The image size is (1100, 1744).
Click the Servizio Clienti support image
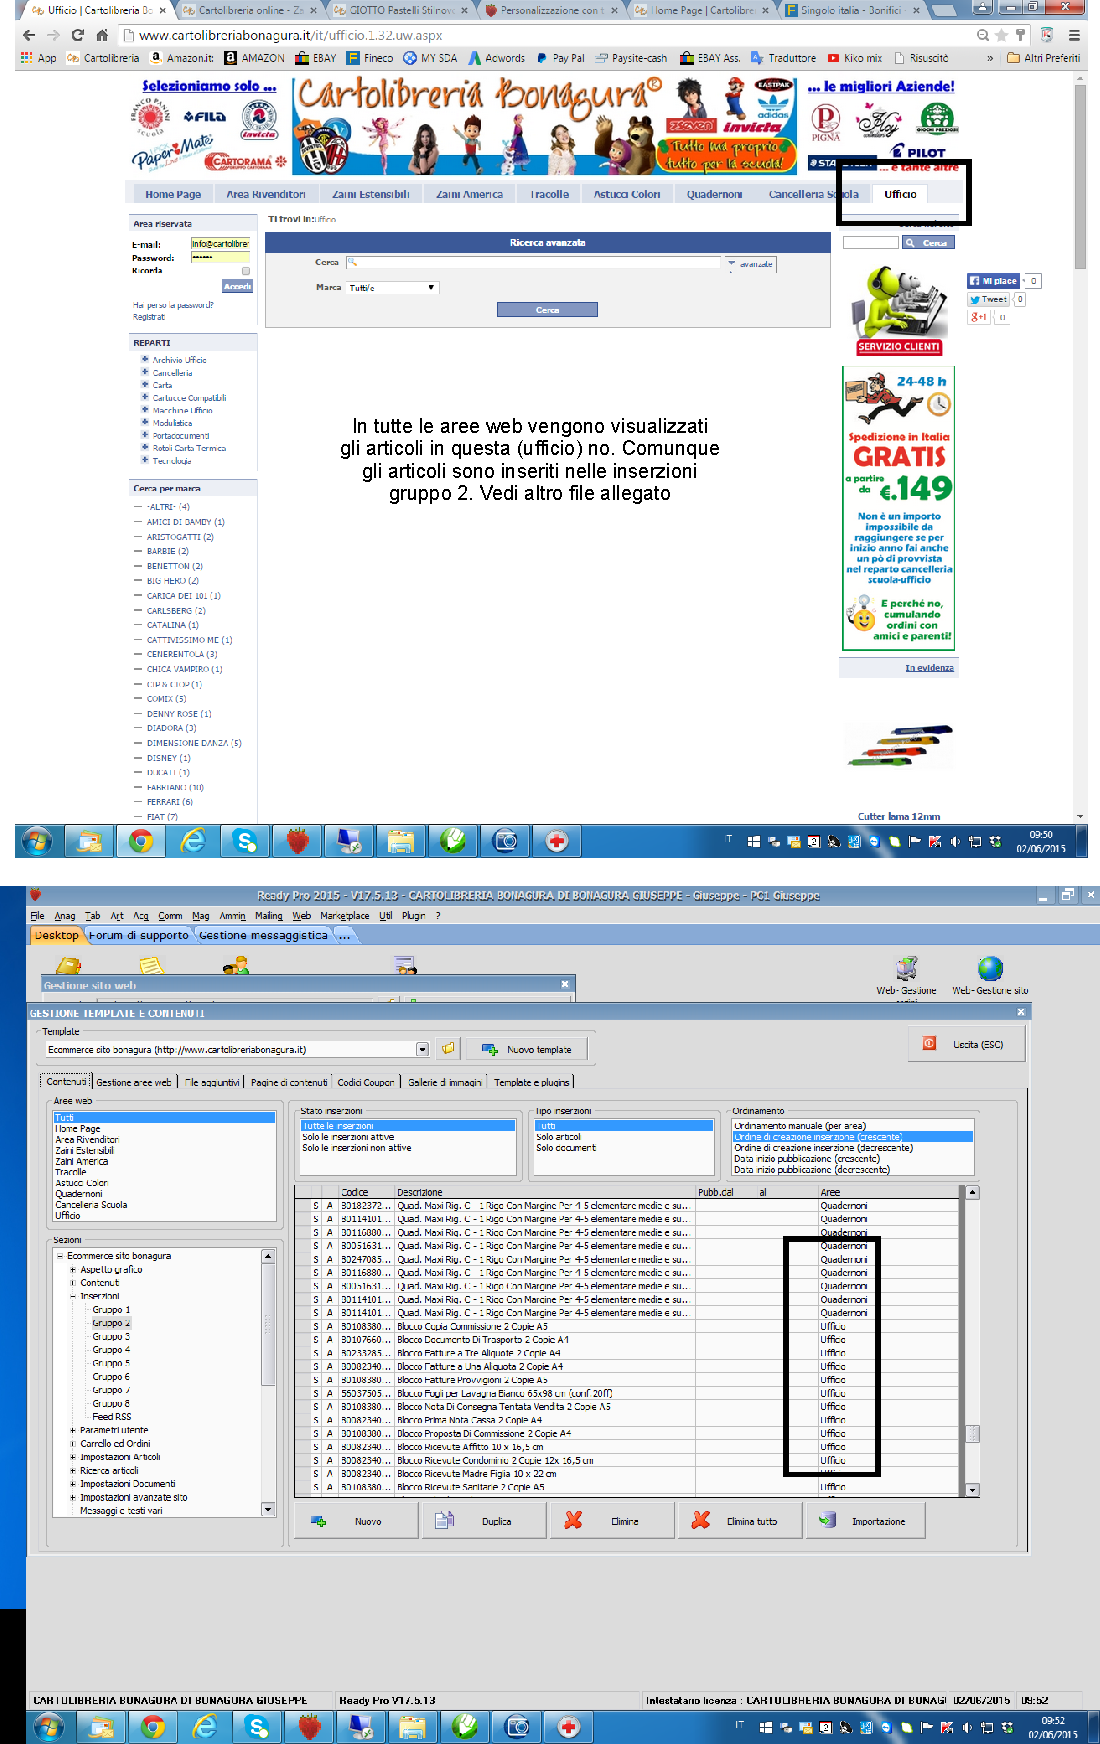tap(898, 310)
